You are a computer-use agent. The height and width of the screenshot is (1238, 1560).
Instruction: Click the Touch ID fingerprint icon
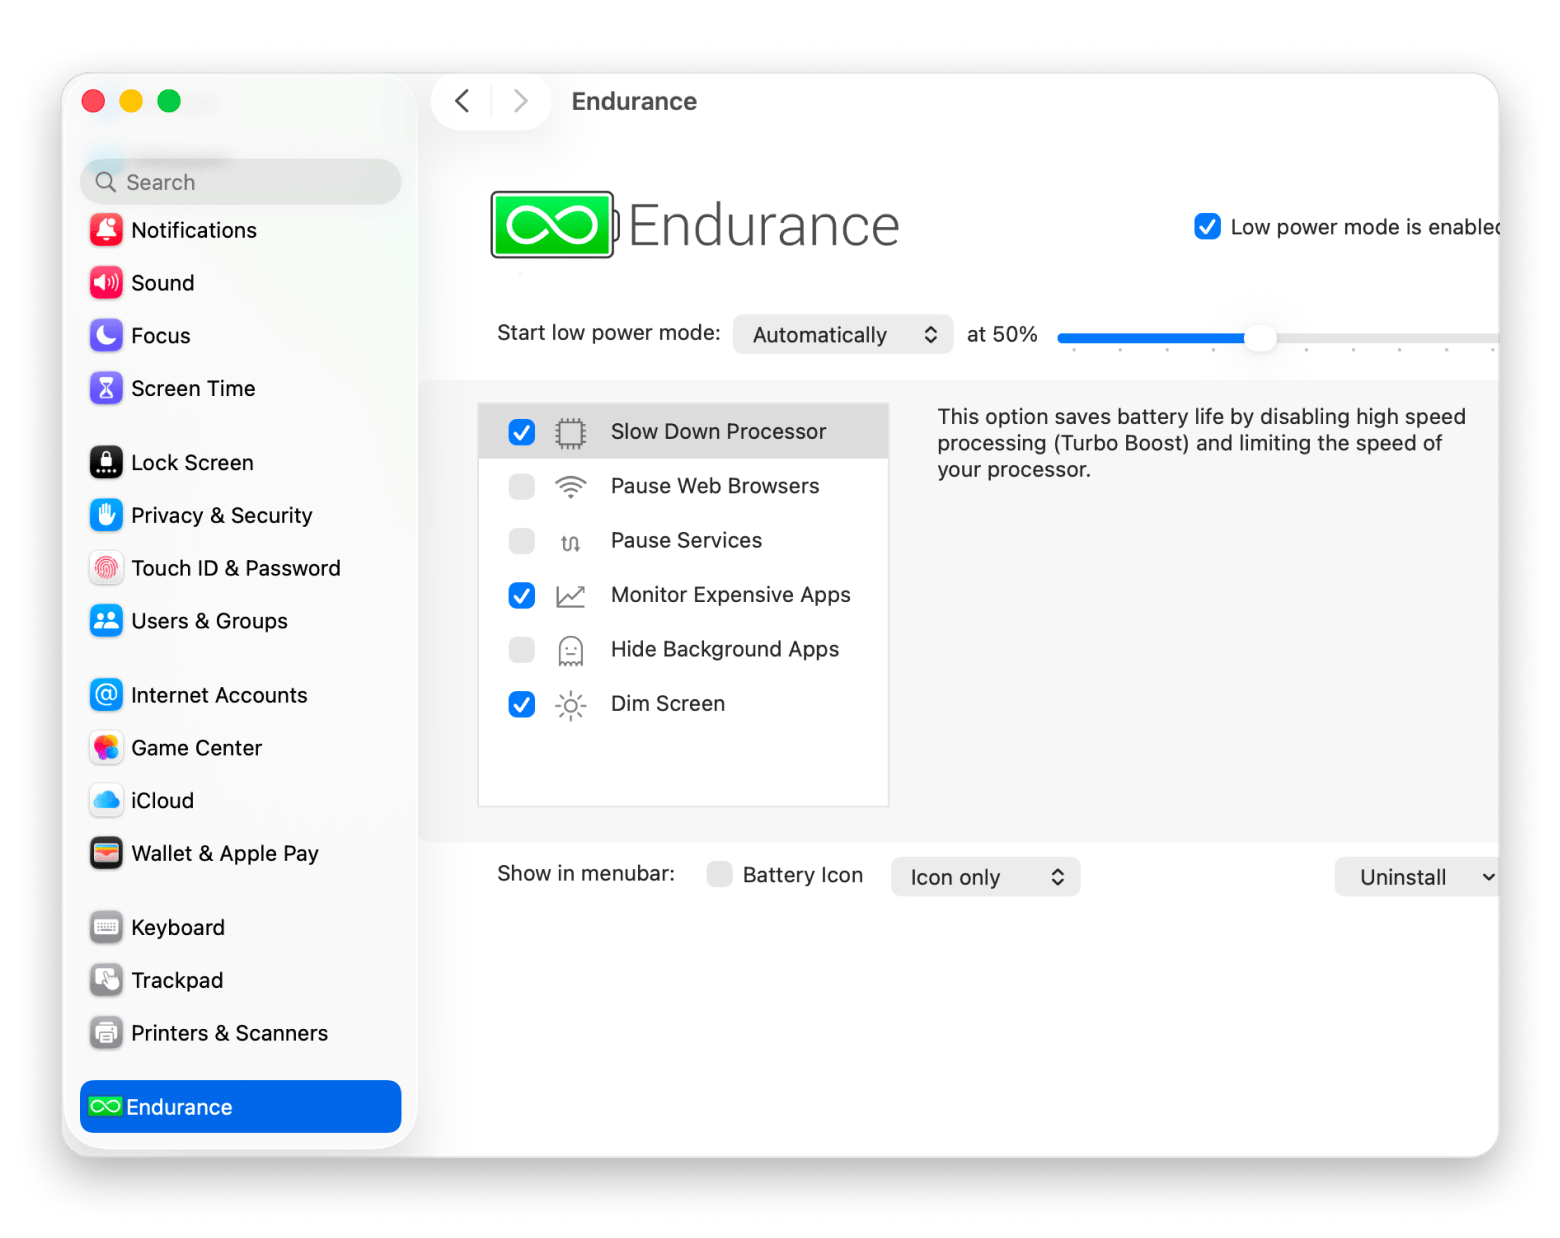tap(106, 567)
